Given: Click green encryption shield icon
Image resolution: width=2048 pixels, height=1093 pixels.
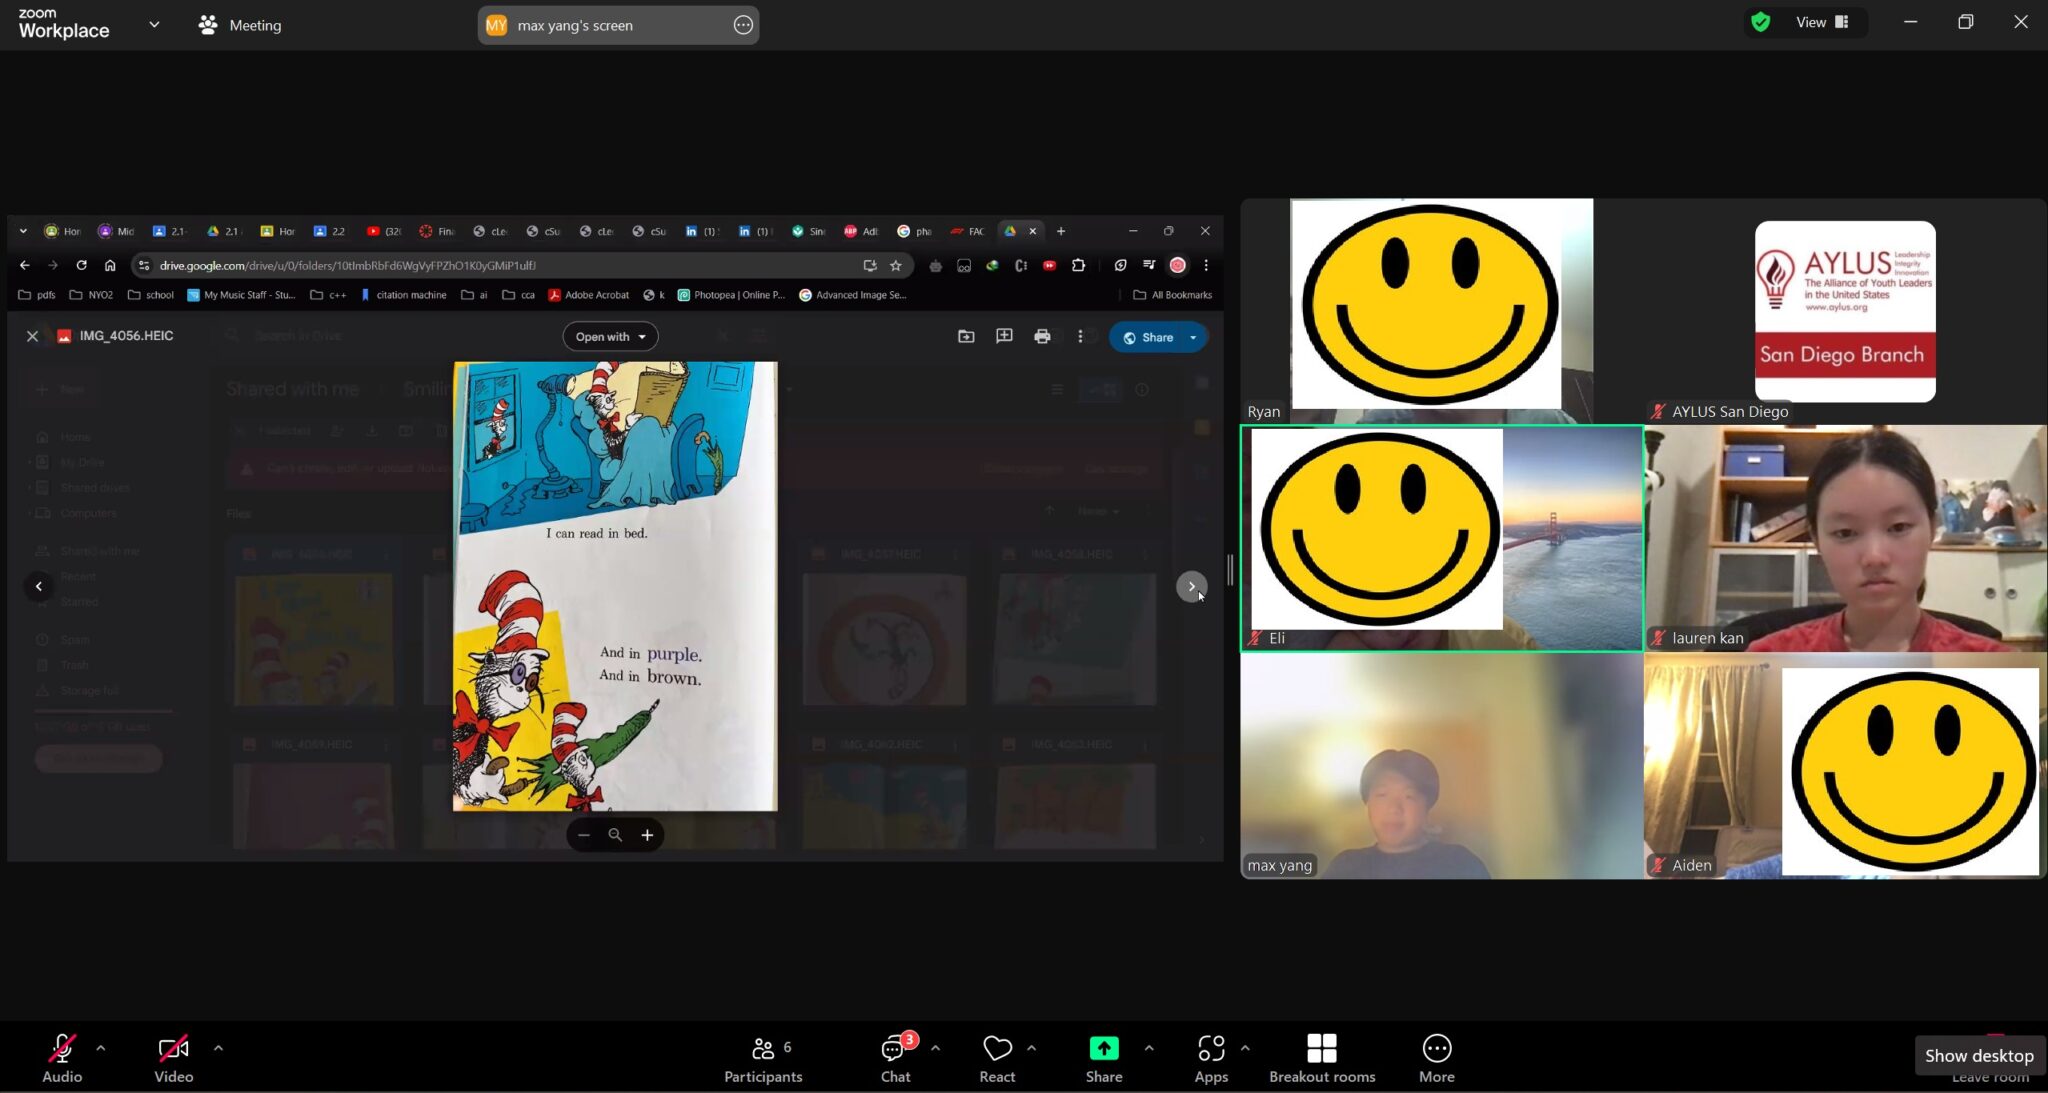Looking at the screenshot, I should (1761, 22).
